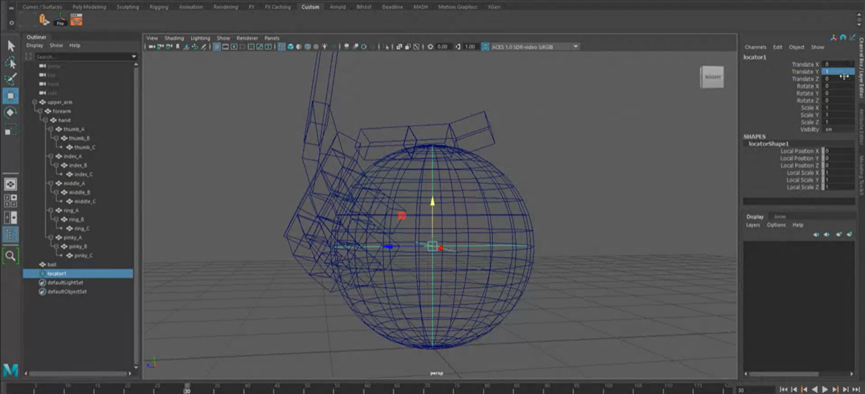Click the Piv axis shelf icon

click(x=60, y=20)
